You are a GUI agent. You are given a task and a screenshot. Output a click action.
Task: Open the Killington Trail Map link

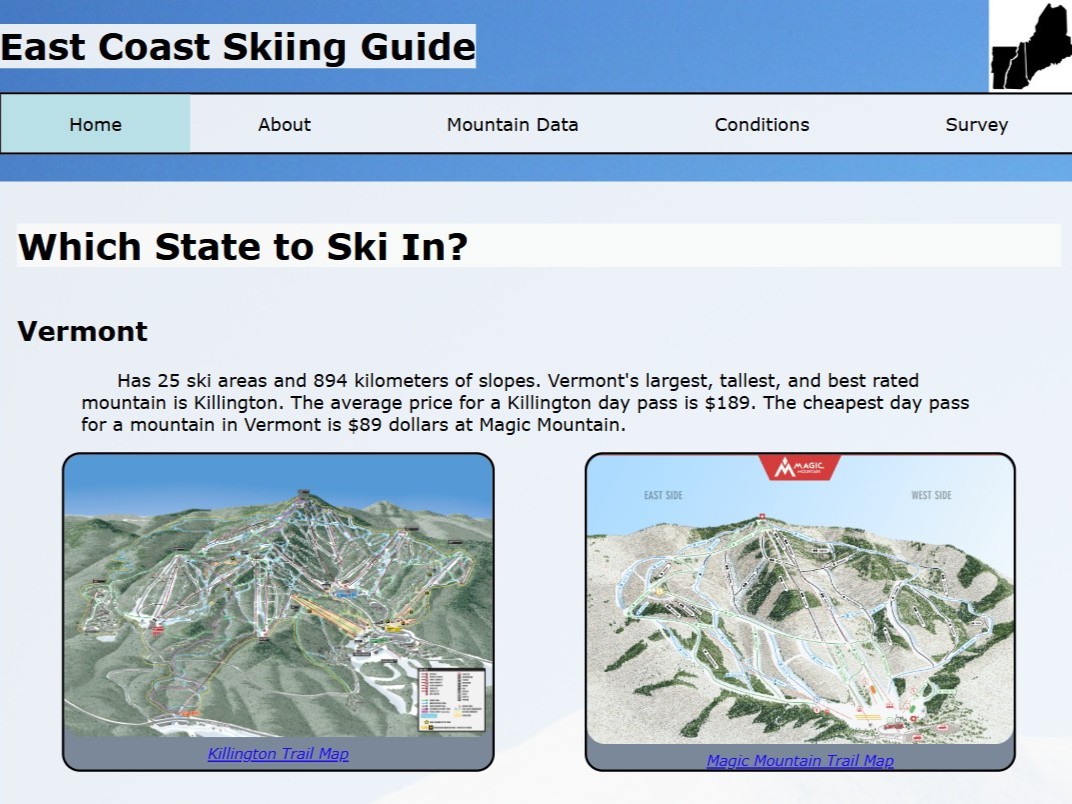tap(278, 753)
